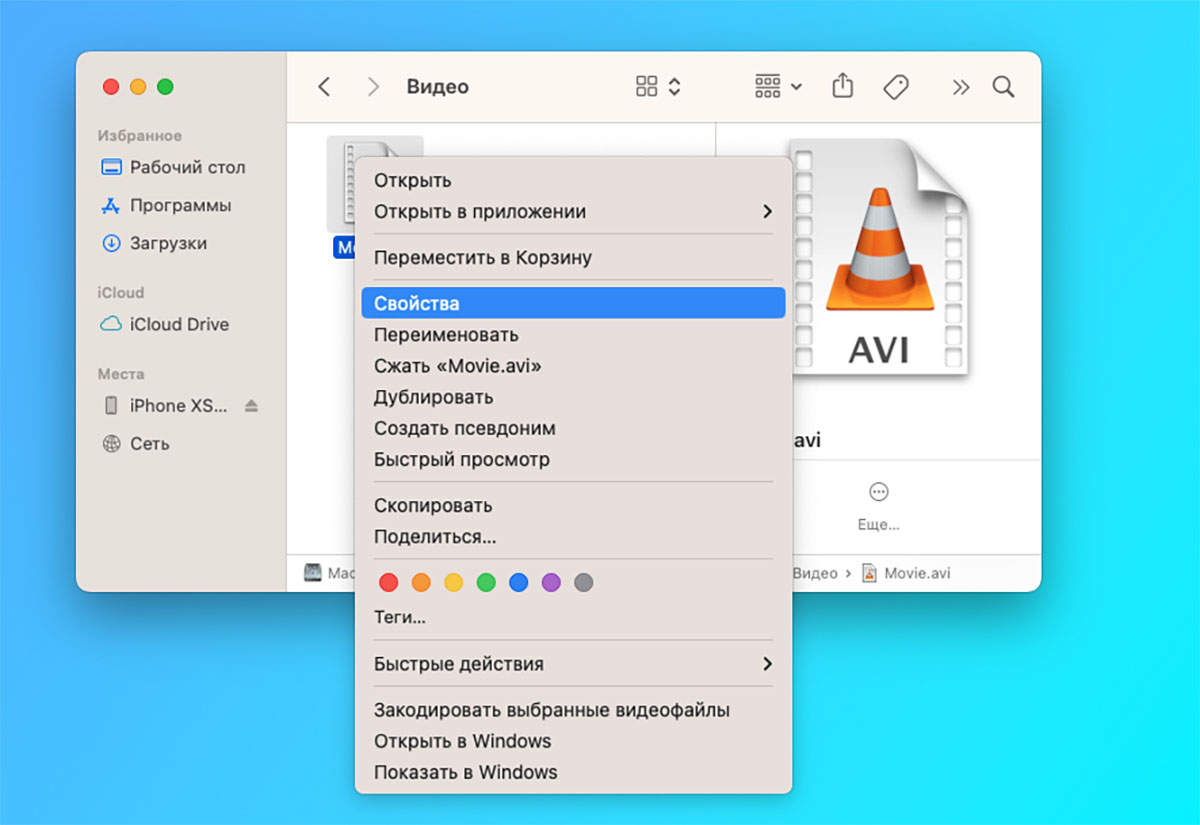Open the icon view switcher dropdown
1200x825 pixels.
658,87
